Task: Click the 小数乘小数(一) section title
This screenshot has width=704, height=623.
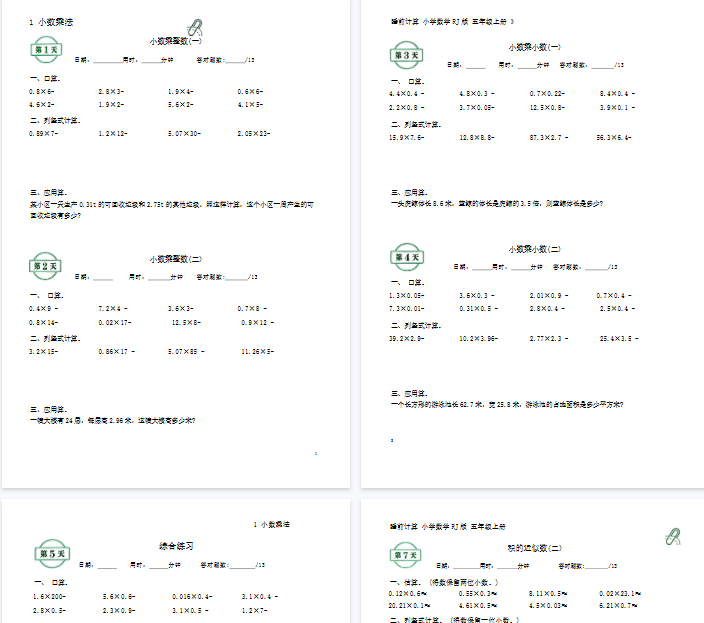Action: pos(535,47)
